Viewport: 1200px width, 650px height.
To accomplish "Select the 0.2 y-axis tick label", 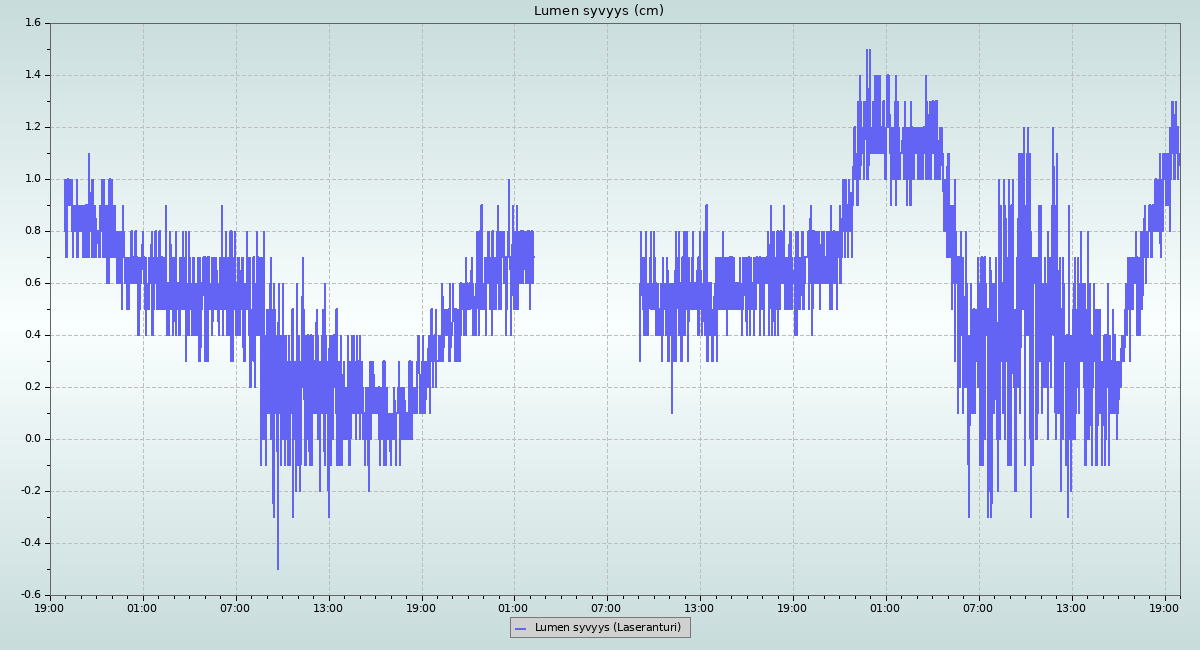I will coord(32,387).
